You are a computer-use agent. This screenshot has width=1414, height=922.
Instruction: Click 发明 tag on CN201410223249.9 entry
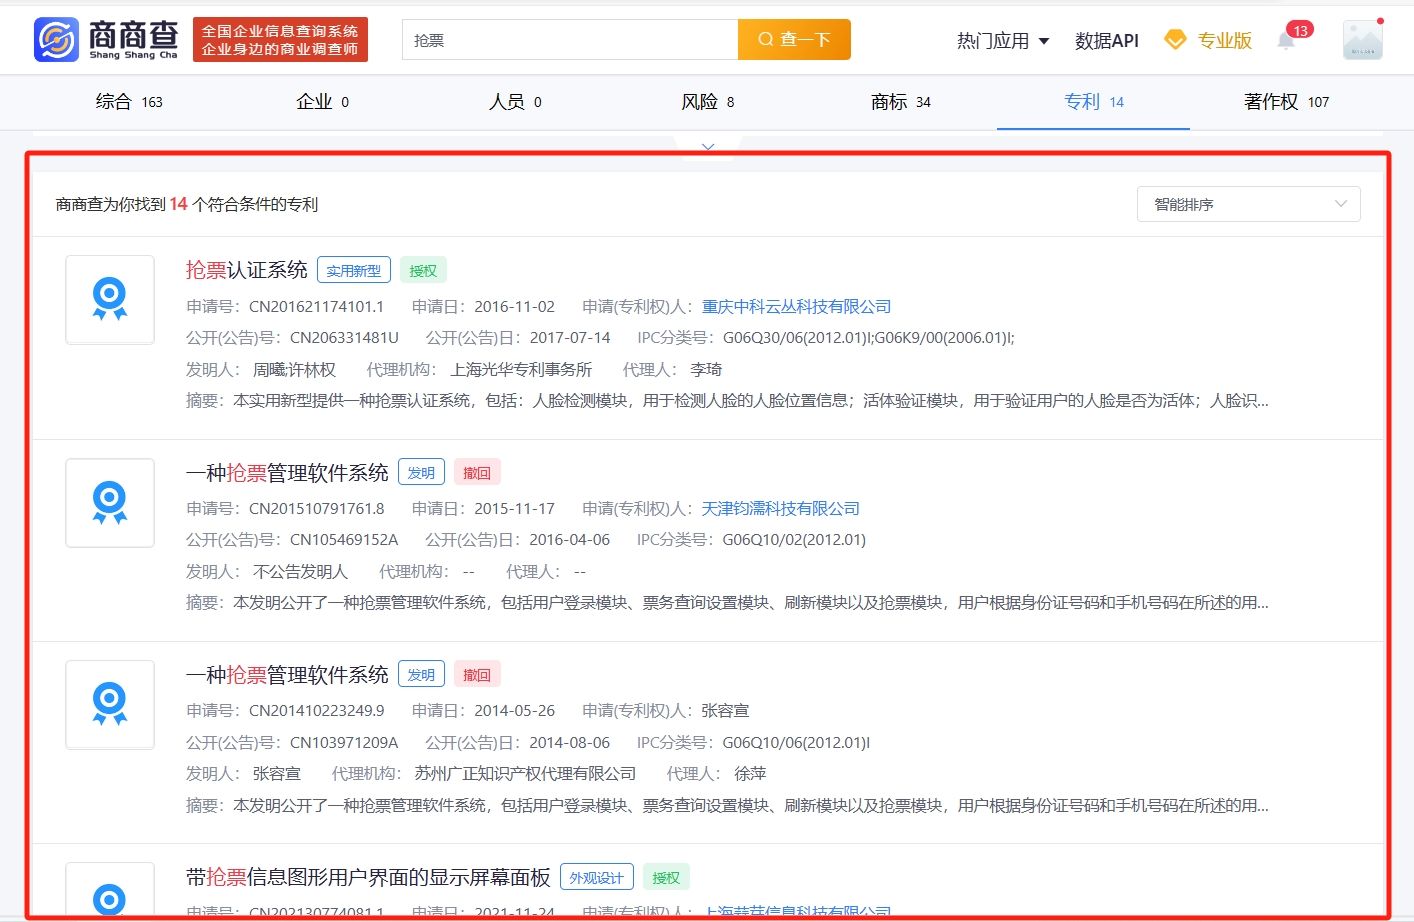coord(421,675)
